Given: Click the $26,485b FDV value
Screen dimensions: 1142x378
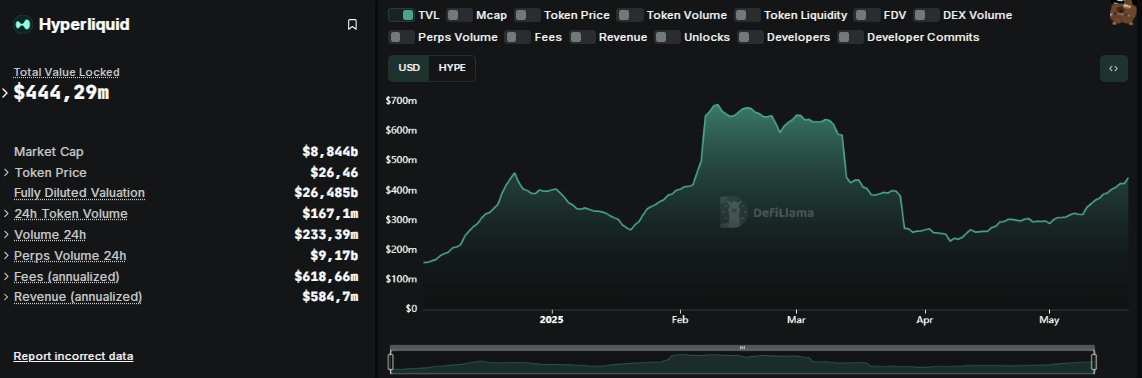Looking at the screenshot, I should (x=326, y=193).
